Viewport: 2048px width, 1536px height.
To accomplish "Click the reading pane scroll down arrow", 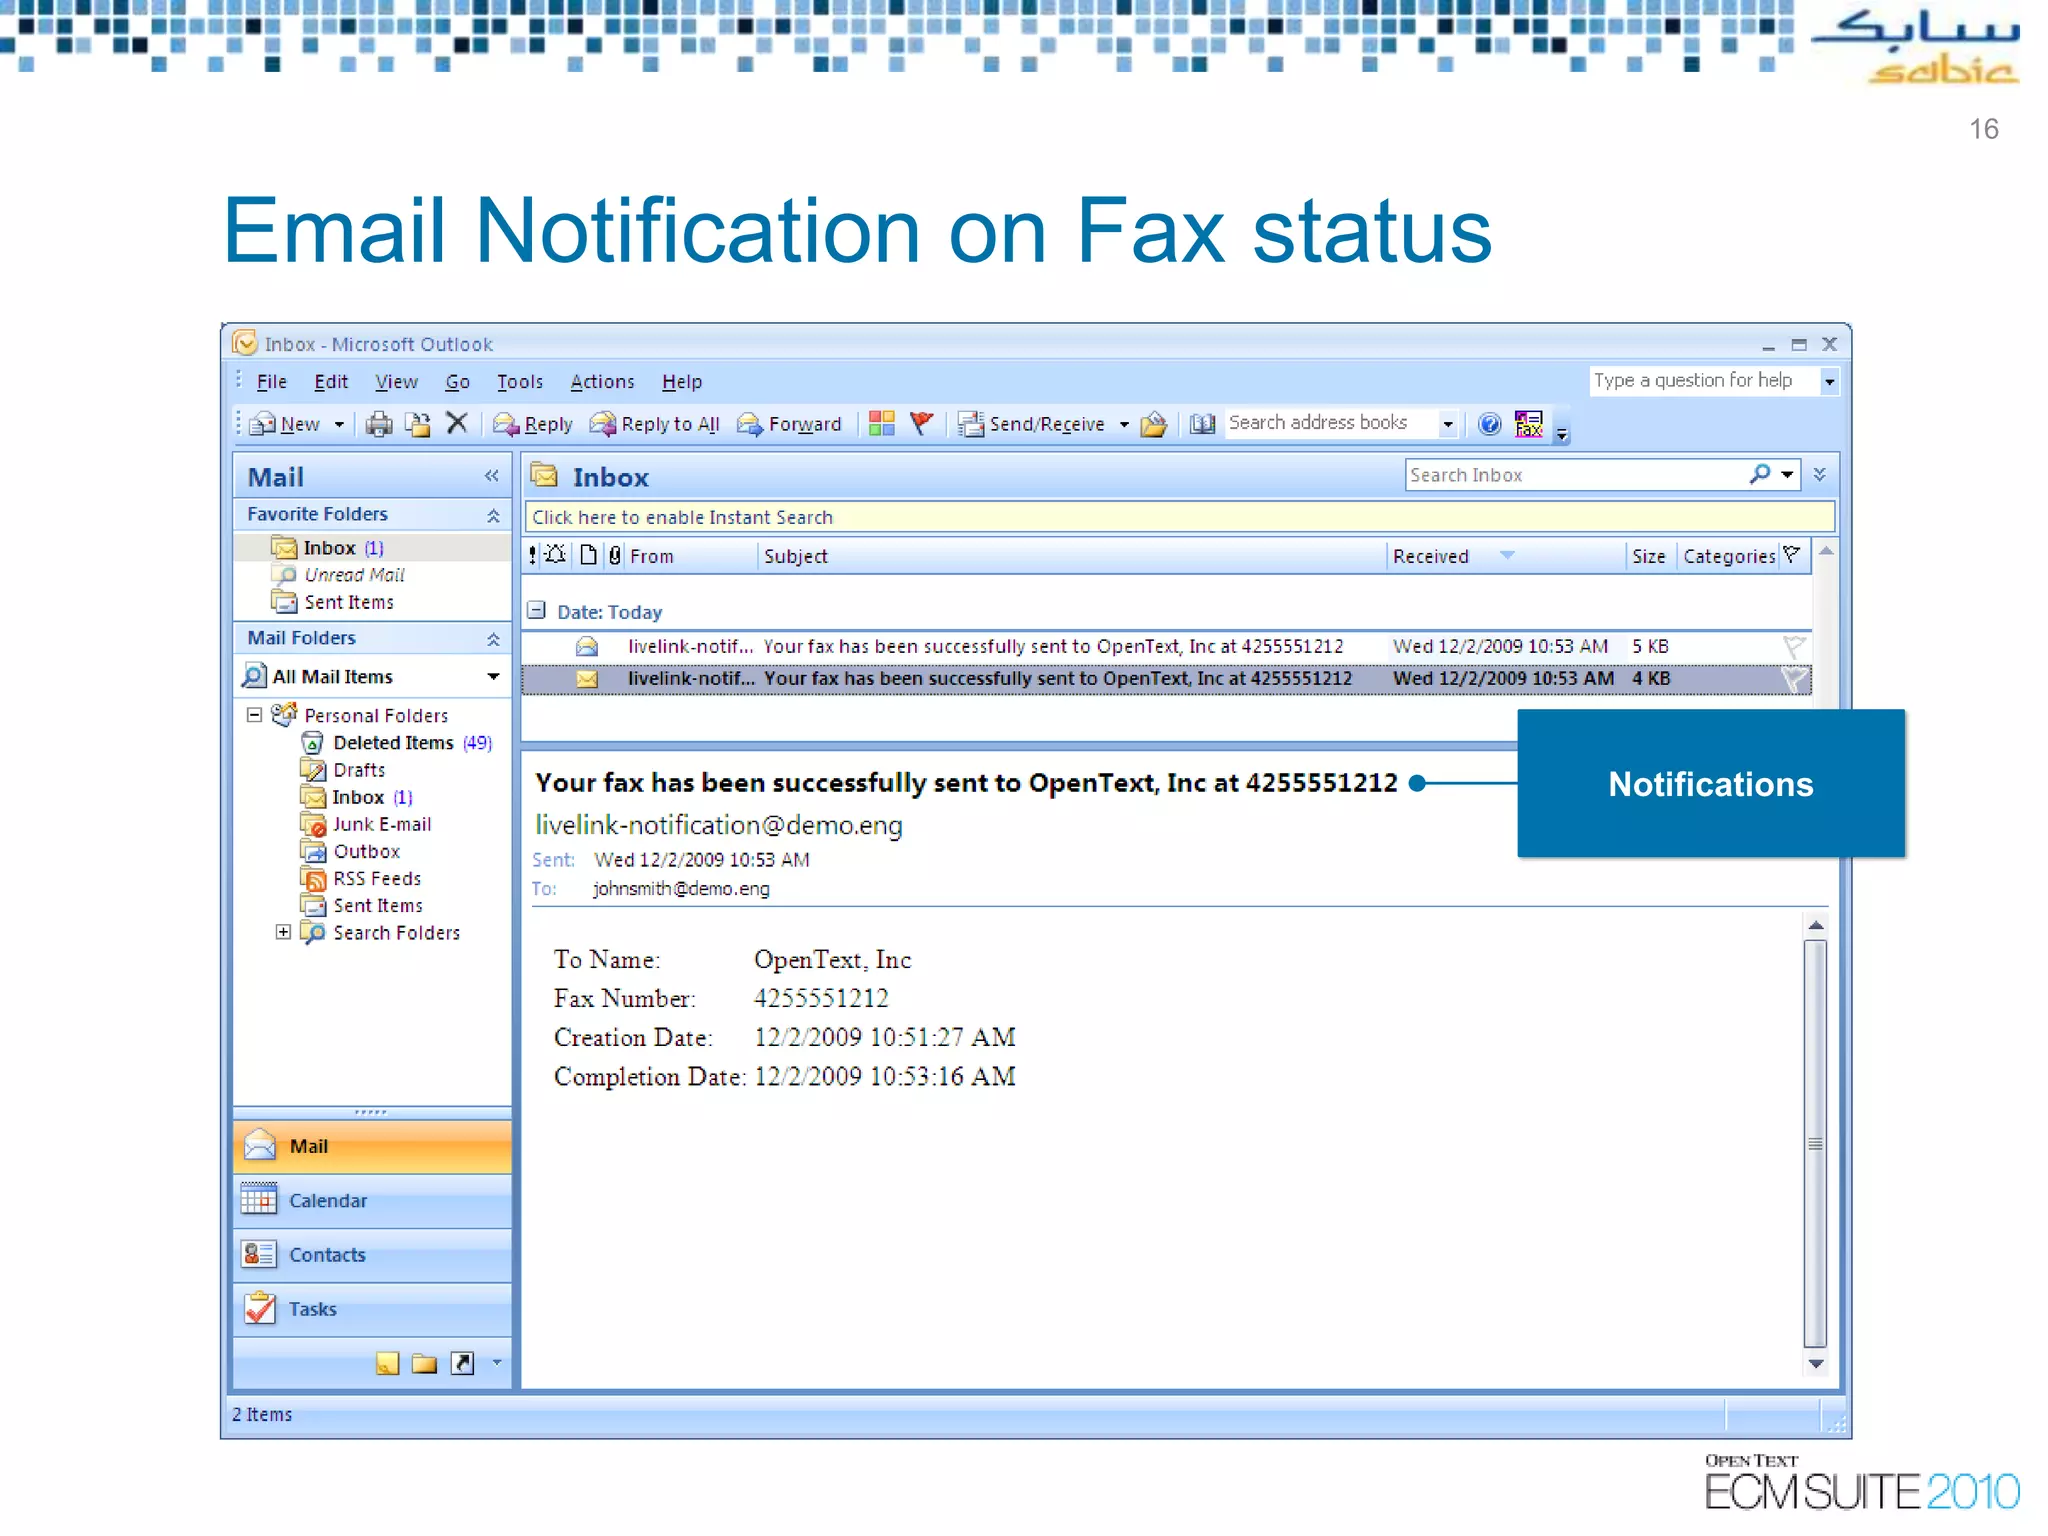I will click(x=1816, y=1364).
